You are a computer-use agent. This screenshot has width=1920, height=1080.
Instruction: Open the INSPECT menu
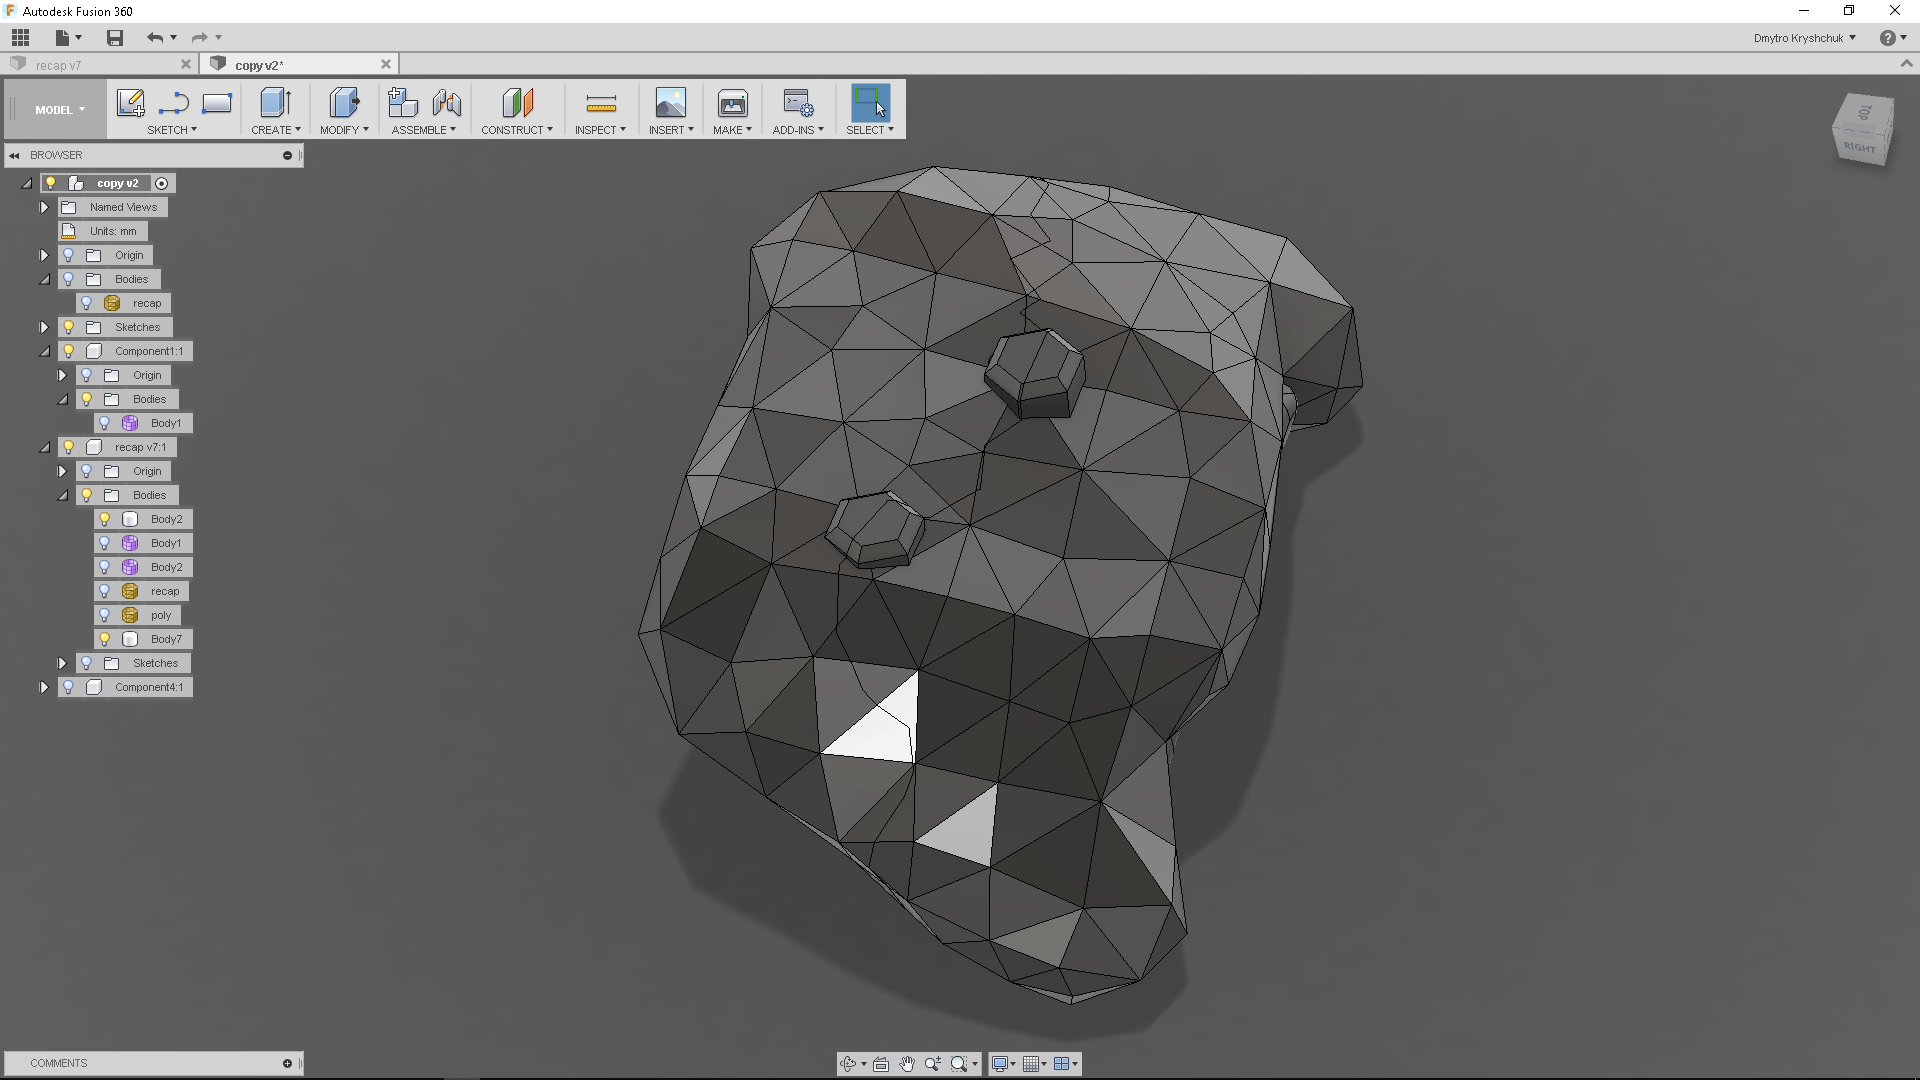click(600, 130)
